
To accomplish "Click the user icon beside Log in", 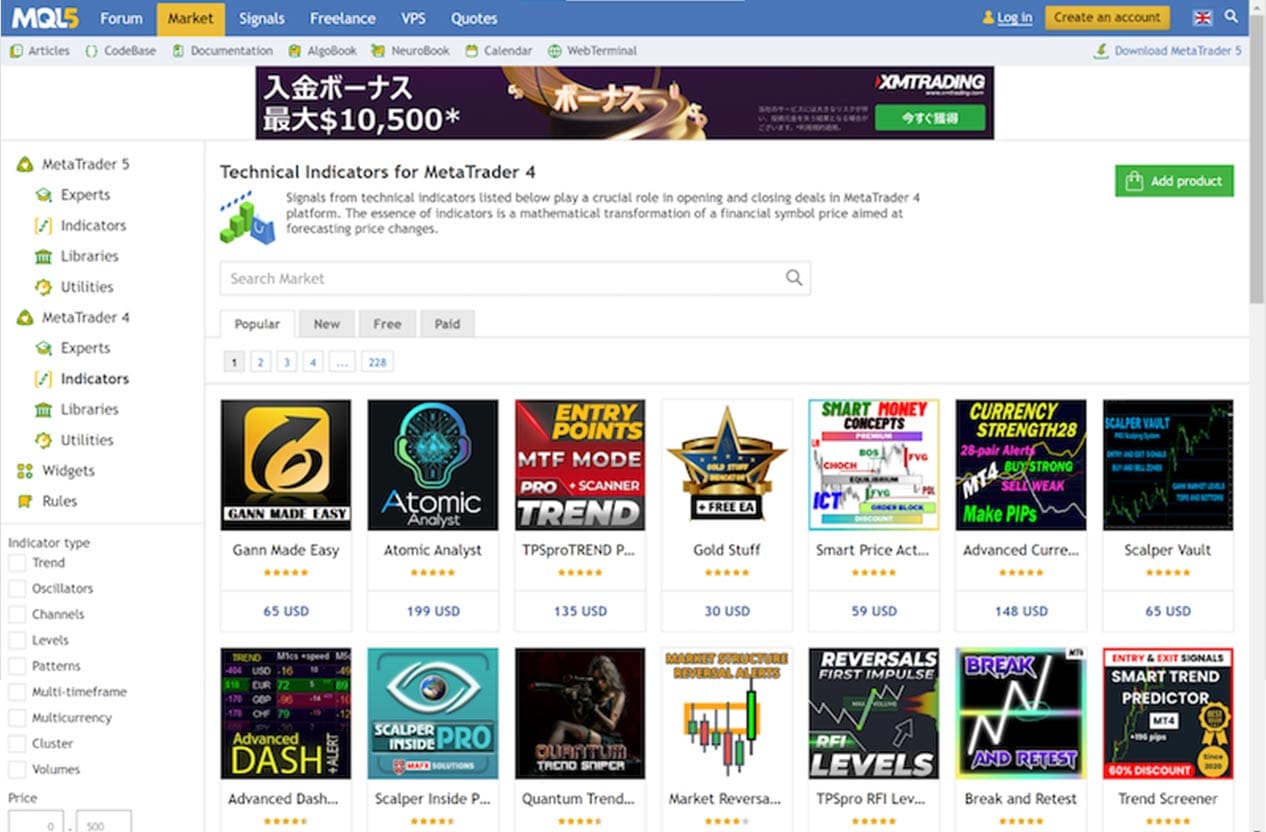I will pos(988,18).
